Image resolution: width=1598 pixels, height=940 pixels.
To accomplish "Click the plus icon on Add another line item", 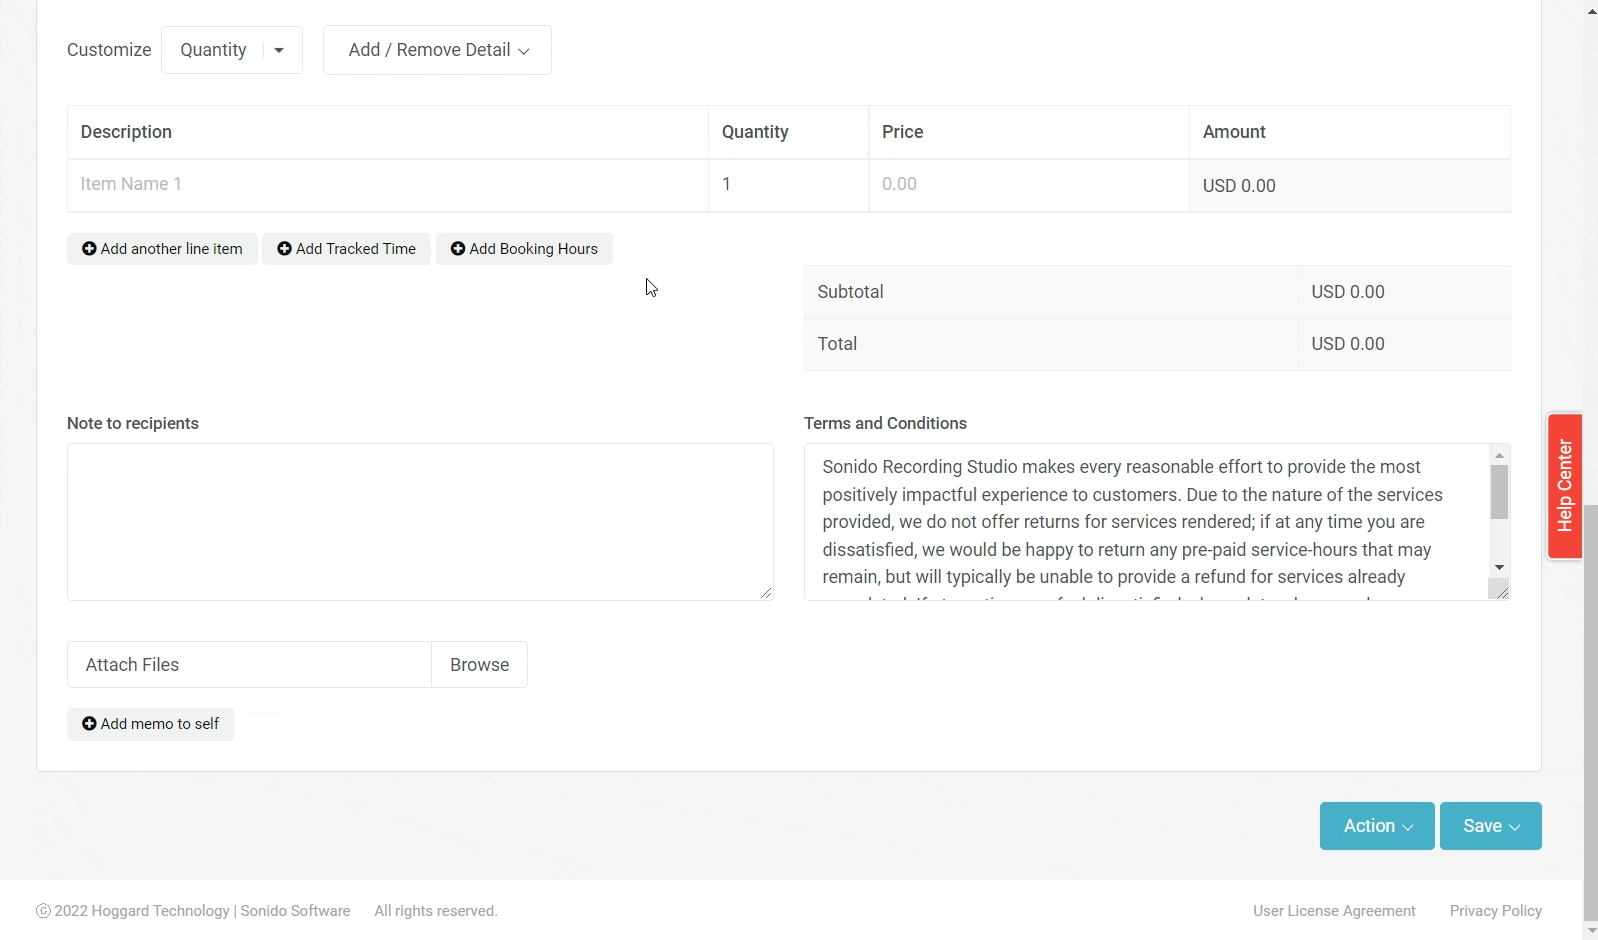I will coord(89,249).
